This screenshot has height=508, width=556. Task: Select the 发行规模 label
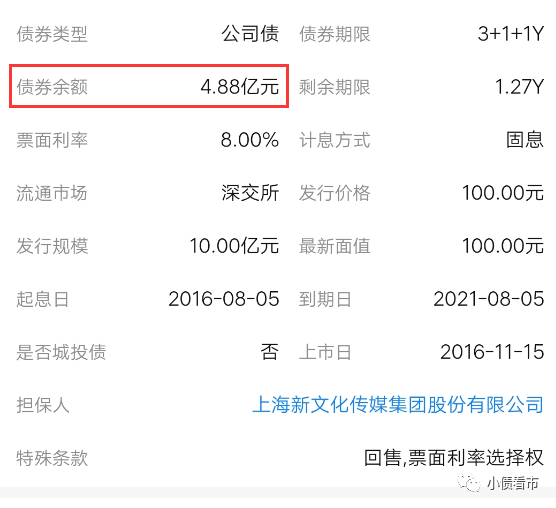coord(52,246)
